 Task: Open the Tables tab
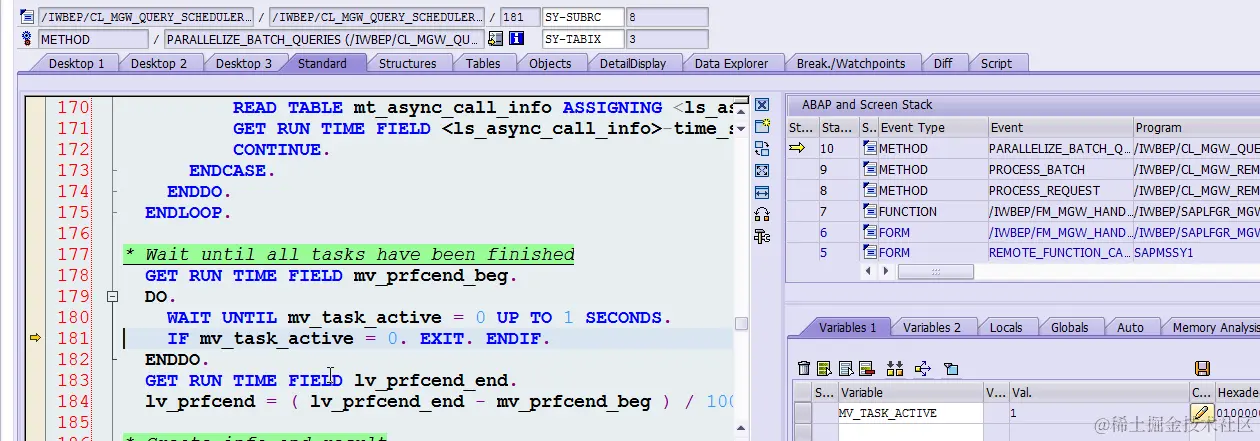(483, 63)
